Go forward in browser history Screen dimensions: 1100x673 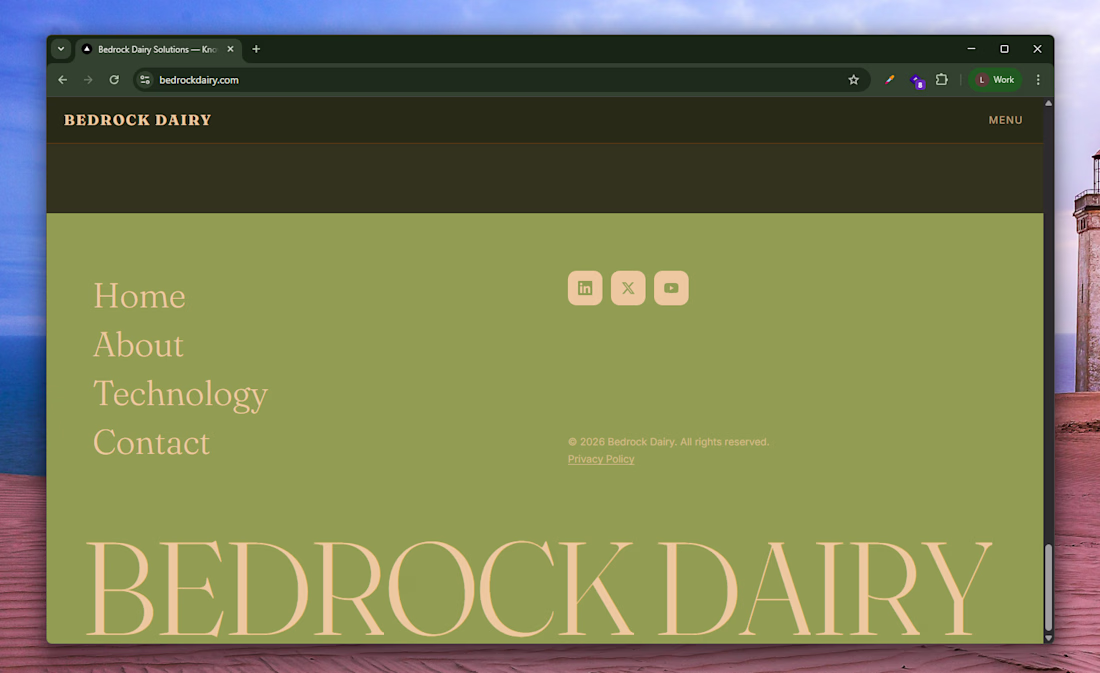(x=88, y=80)
